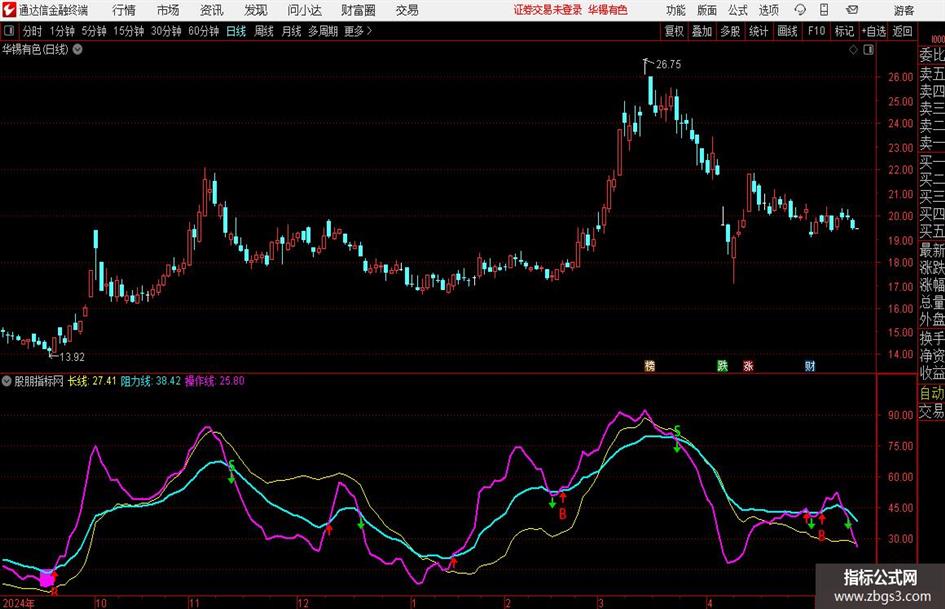Viewport: 945px width, 609px height.
Task: Click the 叠加 overlay button
Action: click(x=702, y=31)
